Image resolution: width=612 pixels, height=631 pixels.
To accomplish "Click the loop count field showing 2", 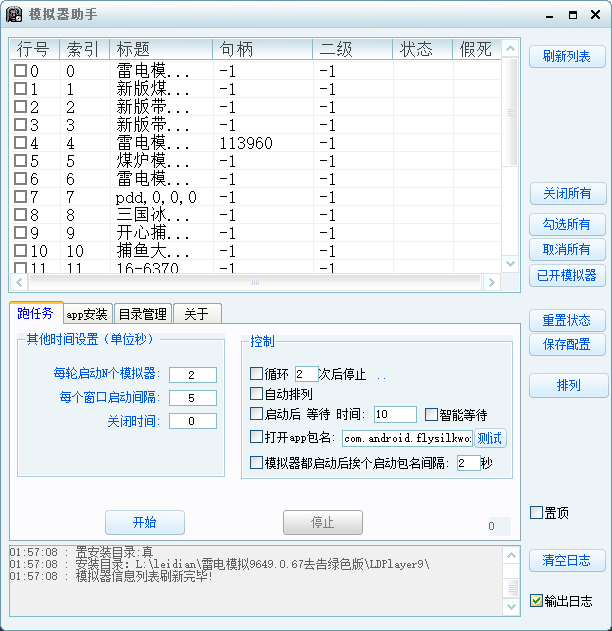I will (306, 374).
